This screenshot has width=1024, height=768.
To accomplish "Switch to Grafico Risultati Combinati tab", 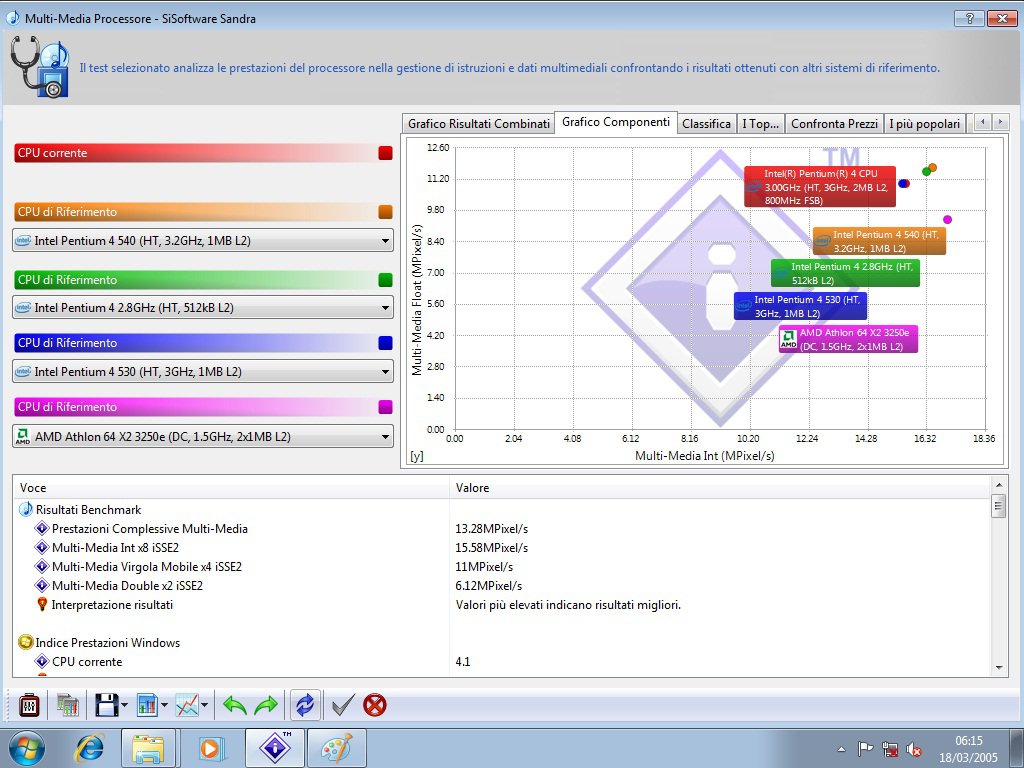I will (x=478, y=124).
